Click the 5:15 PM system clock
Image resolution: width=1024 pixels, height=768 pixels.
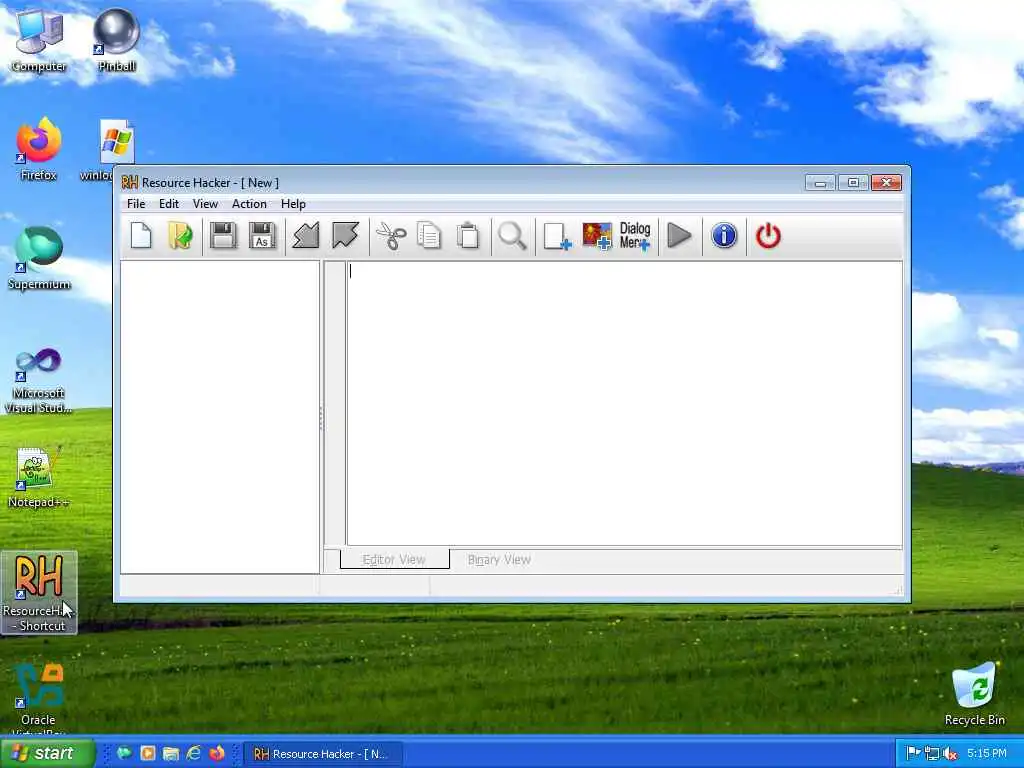coord(987,754)
